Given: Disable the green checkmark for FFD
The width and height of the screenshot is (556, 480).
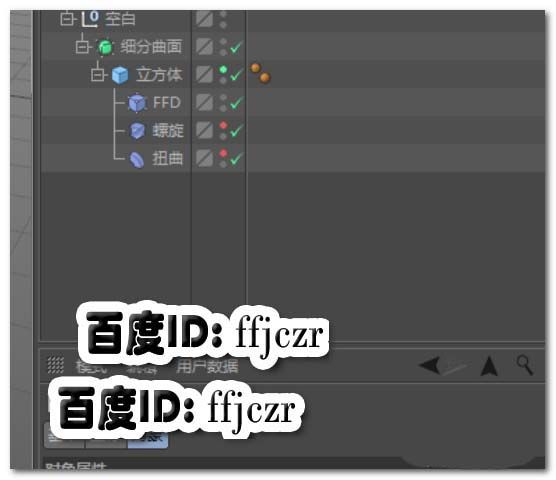Looking at the screenshot, I should pyautogui.click(x=236, y=103).
